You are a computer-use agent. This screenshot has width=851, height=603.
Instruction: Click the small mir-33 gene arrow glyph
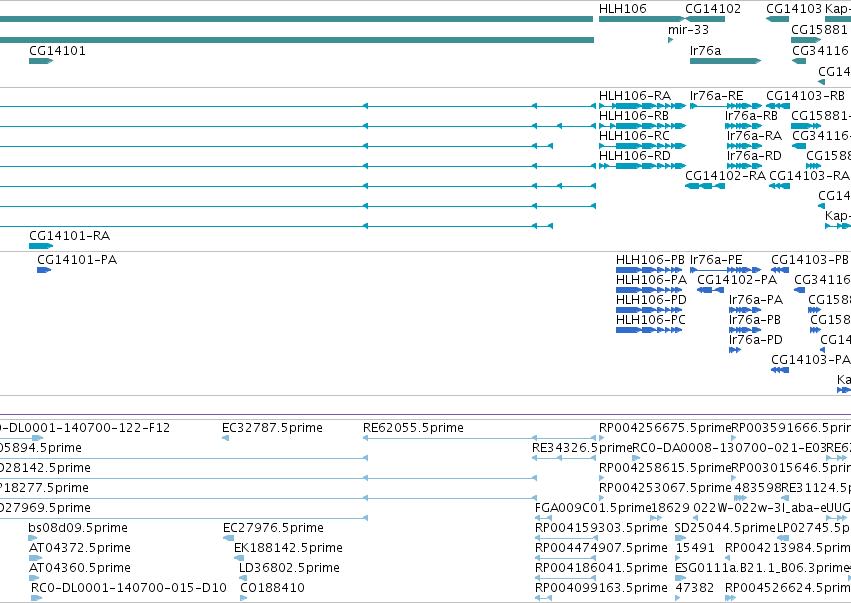click(671, 40)
